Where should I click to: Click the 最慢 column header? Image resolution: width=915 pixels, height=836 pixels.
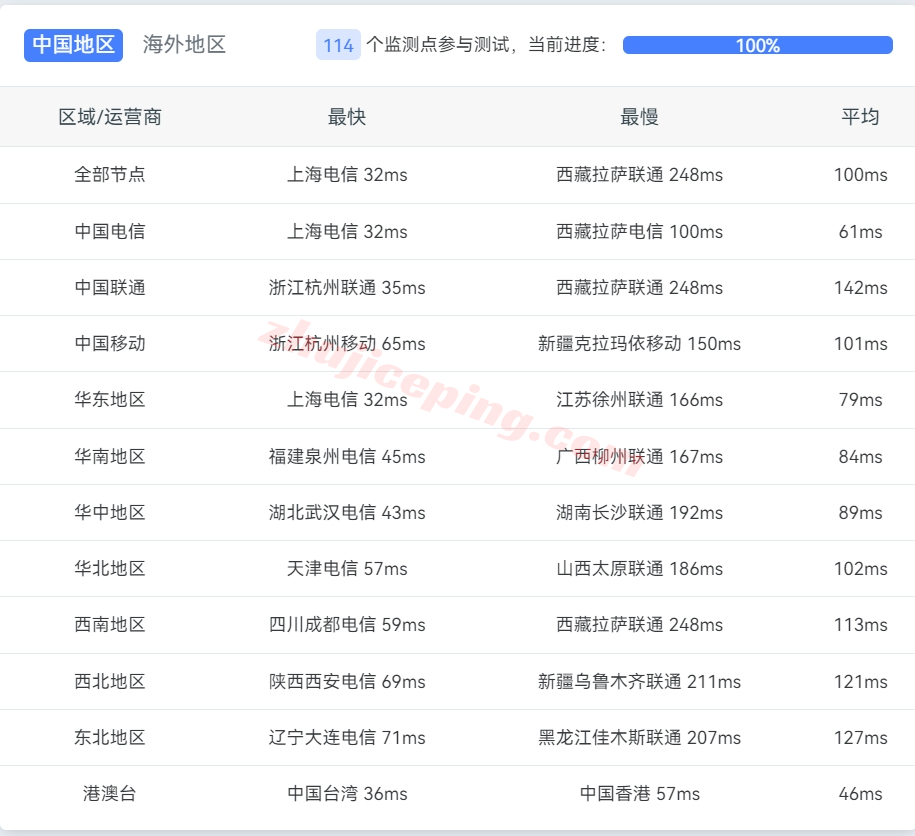(639, 117)
